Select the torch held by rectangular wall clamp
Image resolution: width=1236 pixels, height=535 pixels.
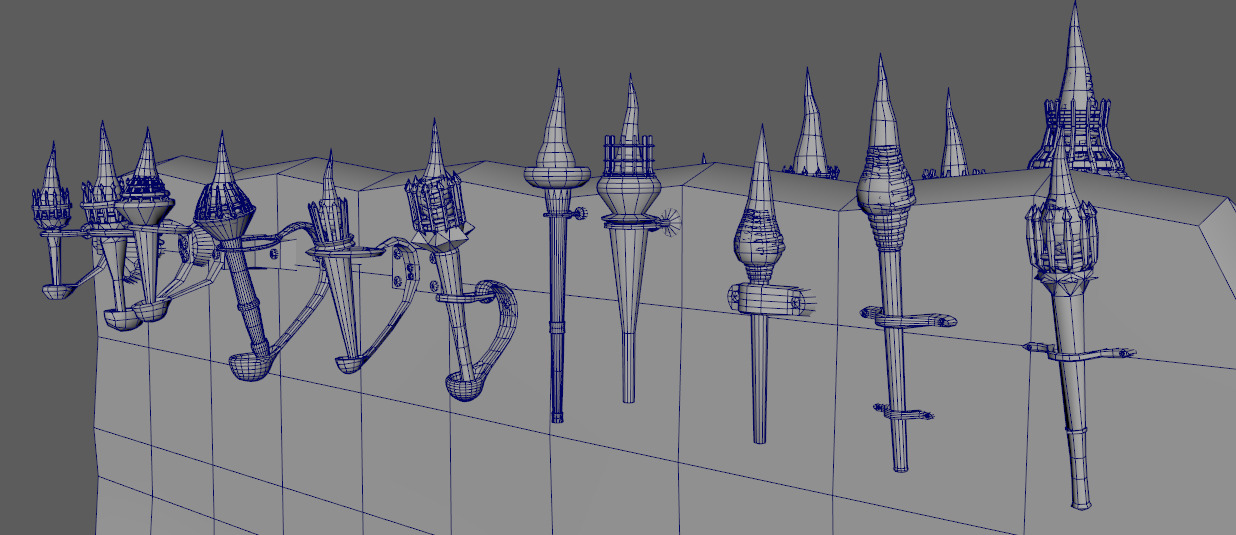(762, 300)
